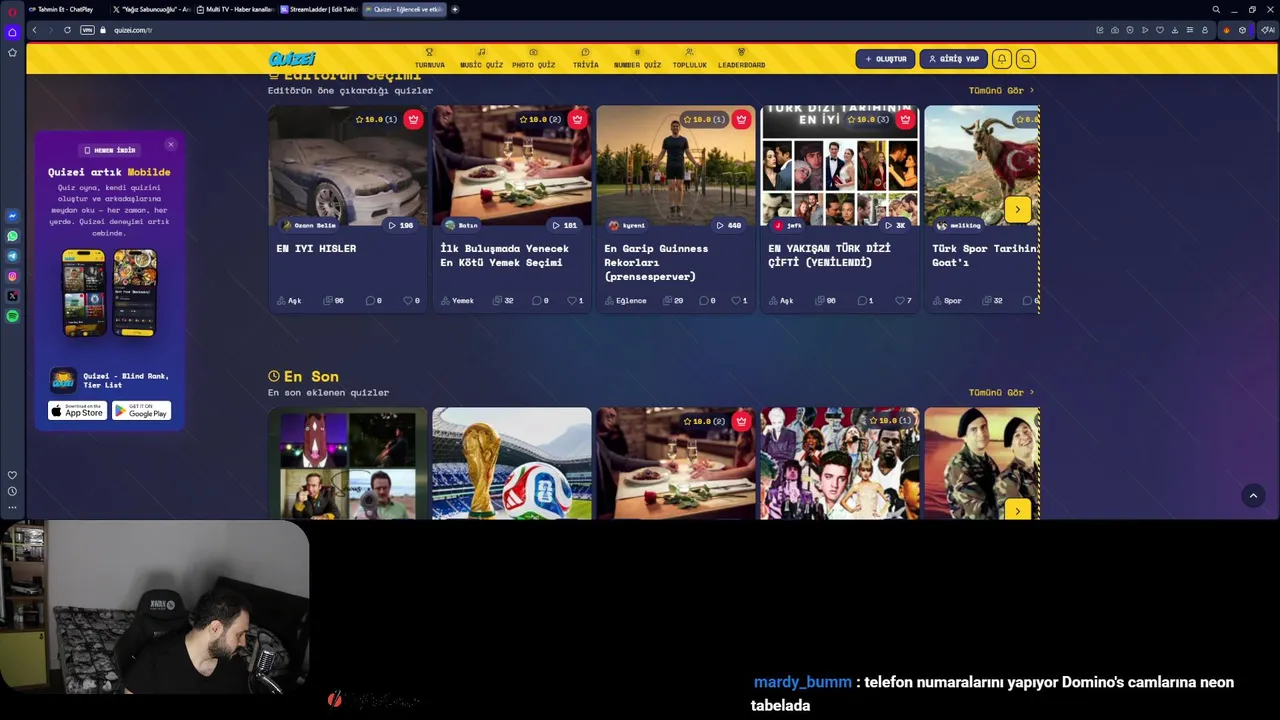The height and width of the screenshot is (720, 1280).
Task: Open a new browser tab
Action: [455, 9]
